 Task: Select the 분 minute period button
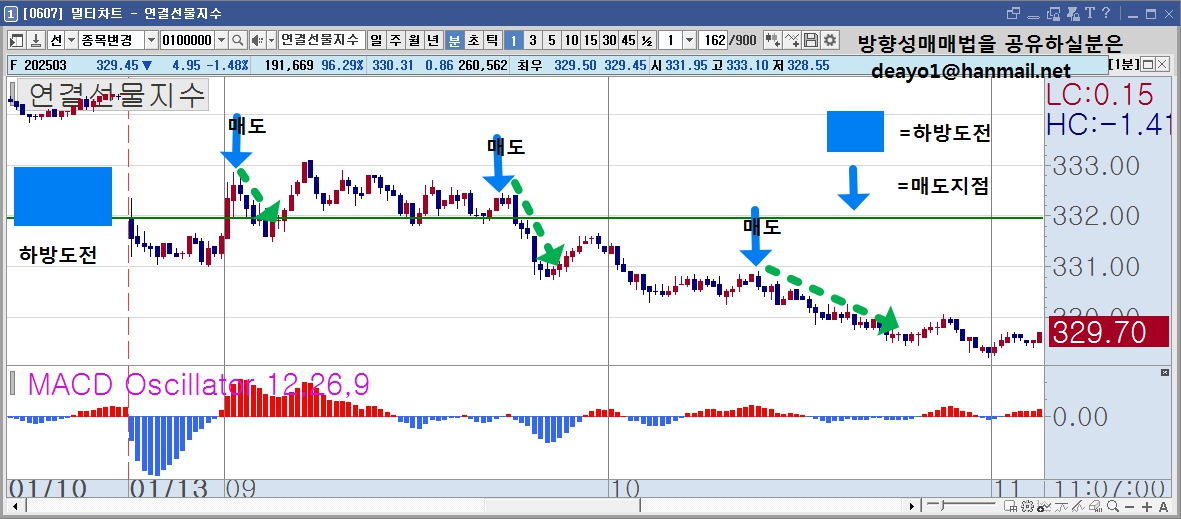(x=455, y=40)
